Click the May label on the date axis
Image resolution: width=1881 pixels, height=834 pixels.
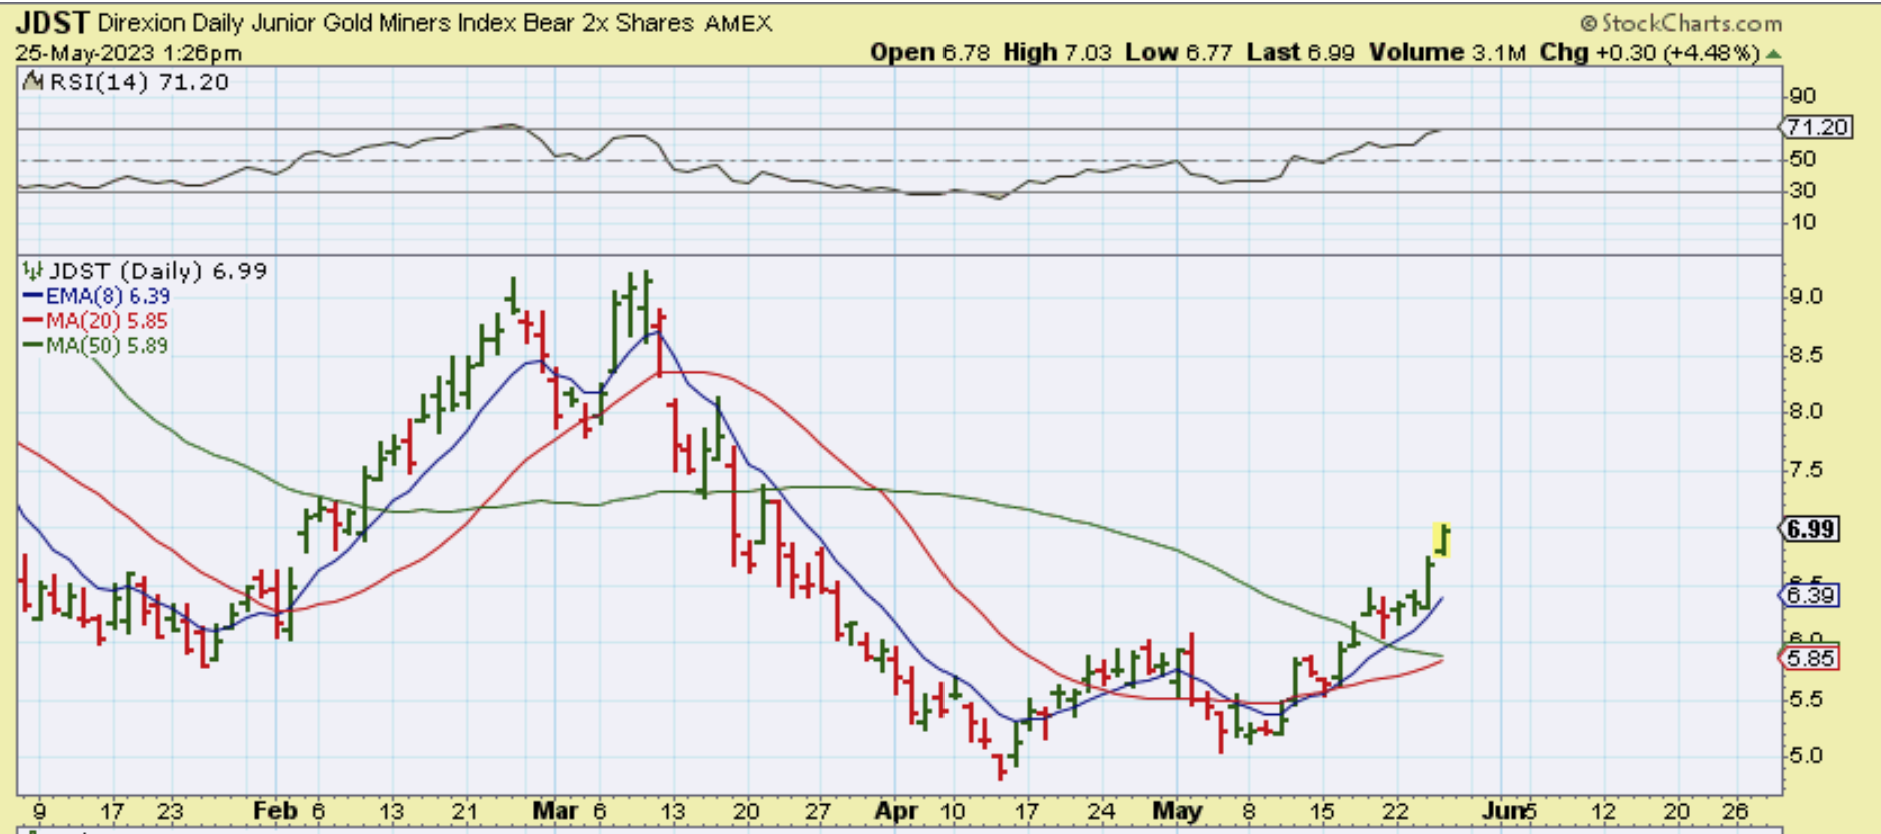pyautogui.click(x=1177, y=811)
